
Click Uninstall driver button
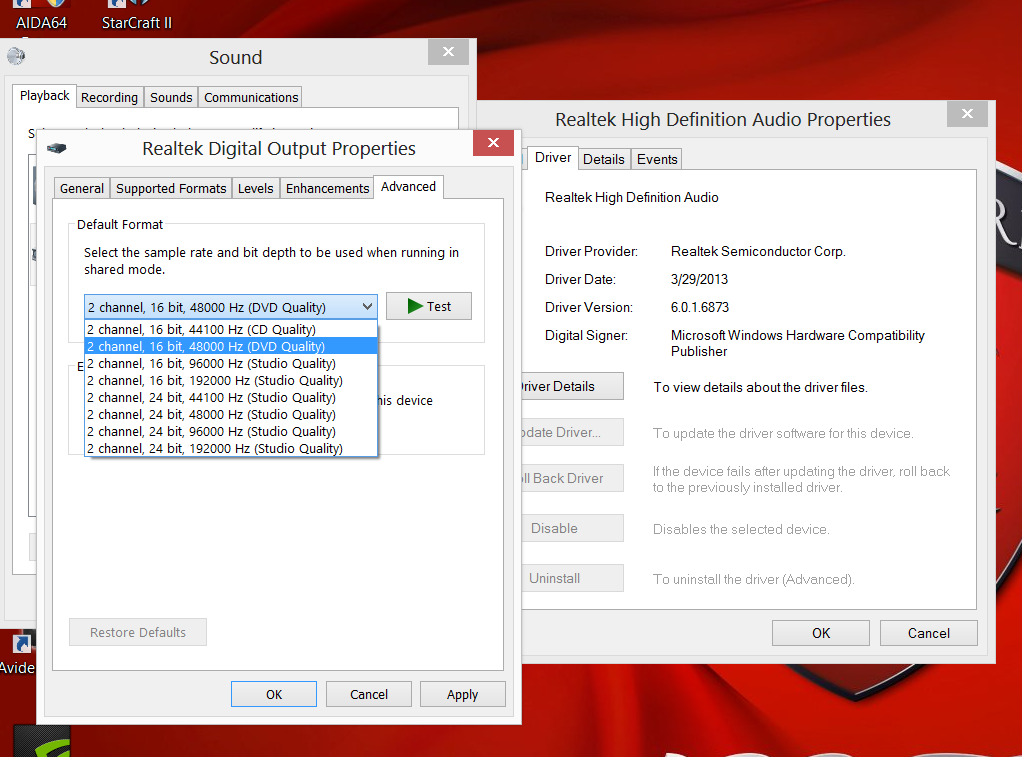pyautogui.click(x=572, y=578)
